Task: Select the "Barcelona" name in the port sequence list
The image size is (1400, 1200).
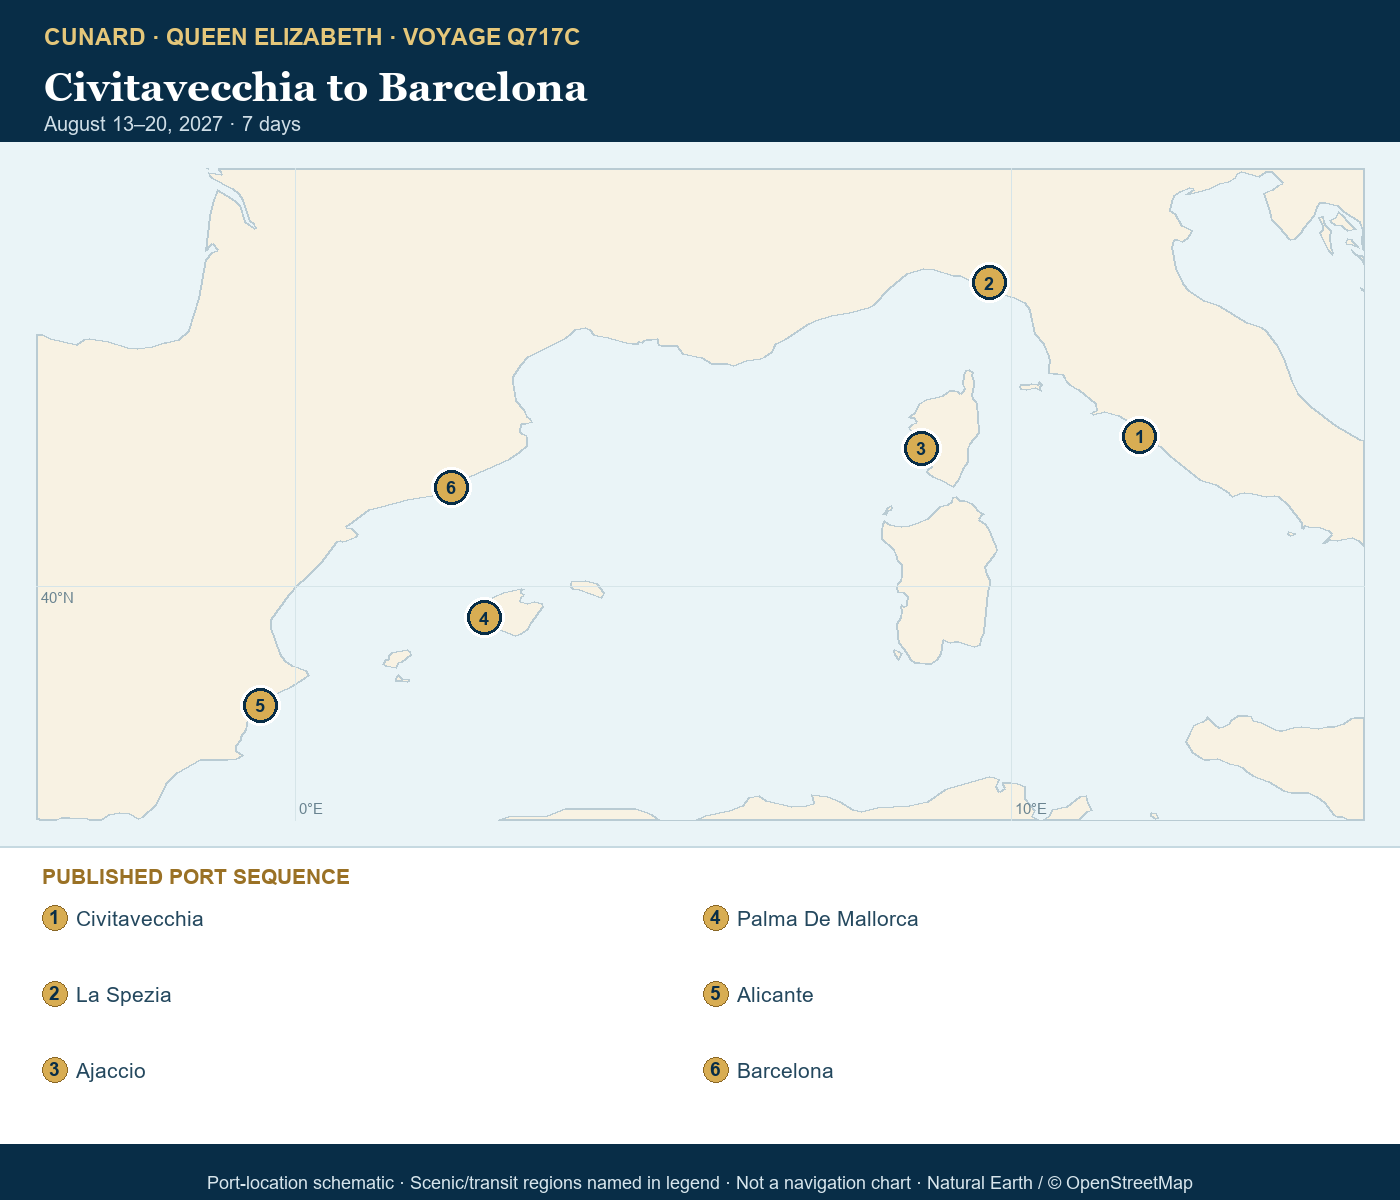Action: pos(785,1071)
